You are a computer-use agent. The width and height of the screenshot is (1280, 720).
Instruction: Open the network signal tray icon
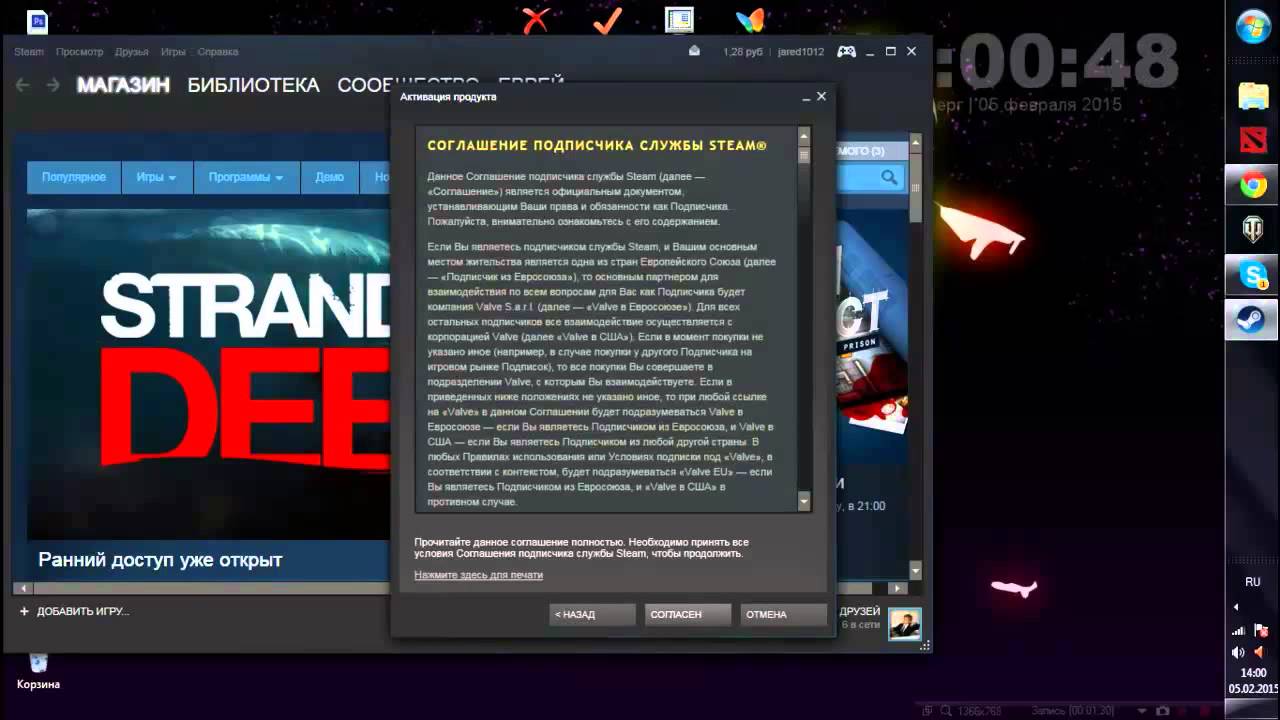(x=1239, y=630)
